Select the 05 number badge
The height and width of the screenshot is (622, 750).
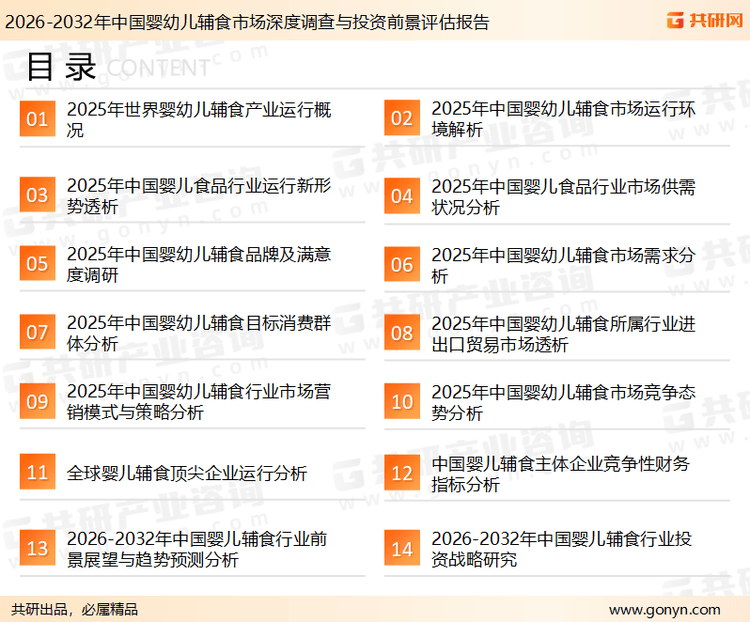pyautogui.click(x=37, y=264)
